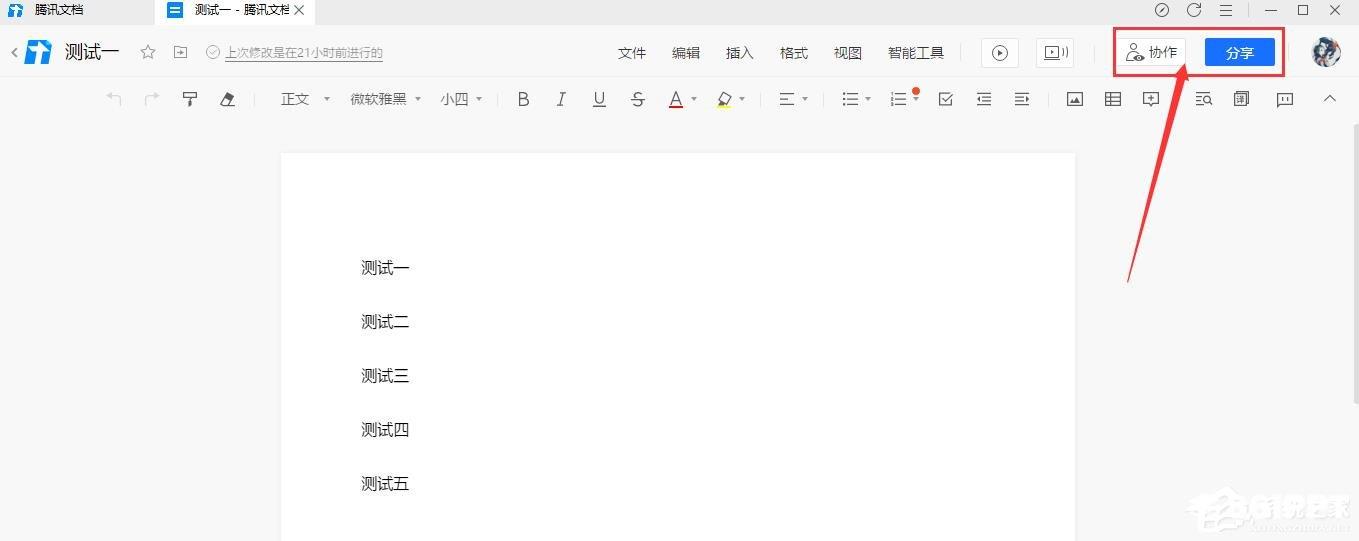The width and height of the screenshot is (1359, 541).
Task: Open the 格式 menu
Action: click(x=794, y=53)
